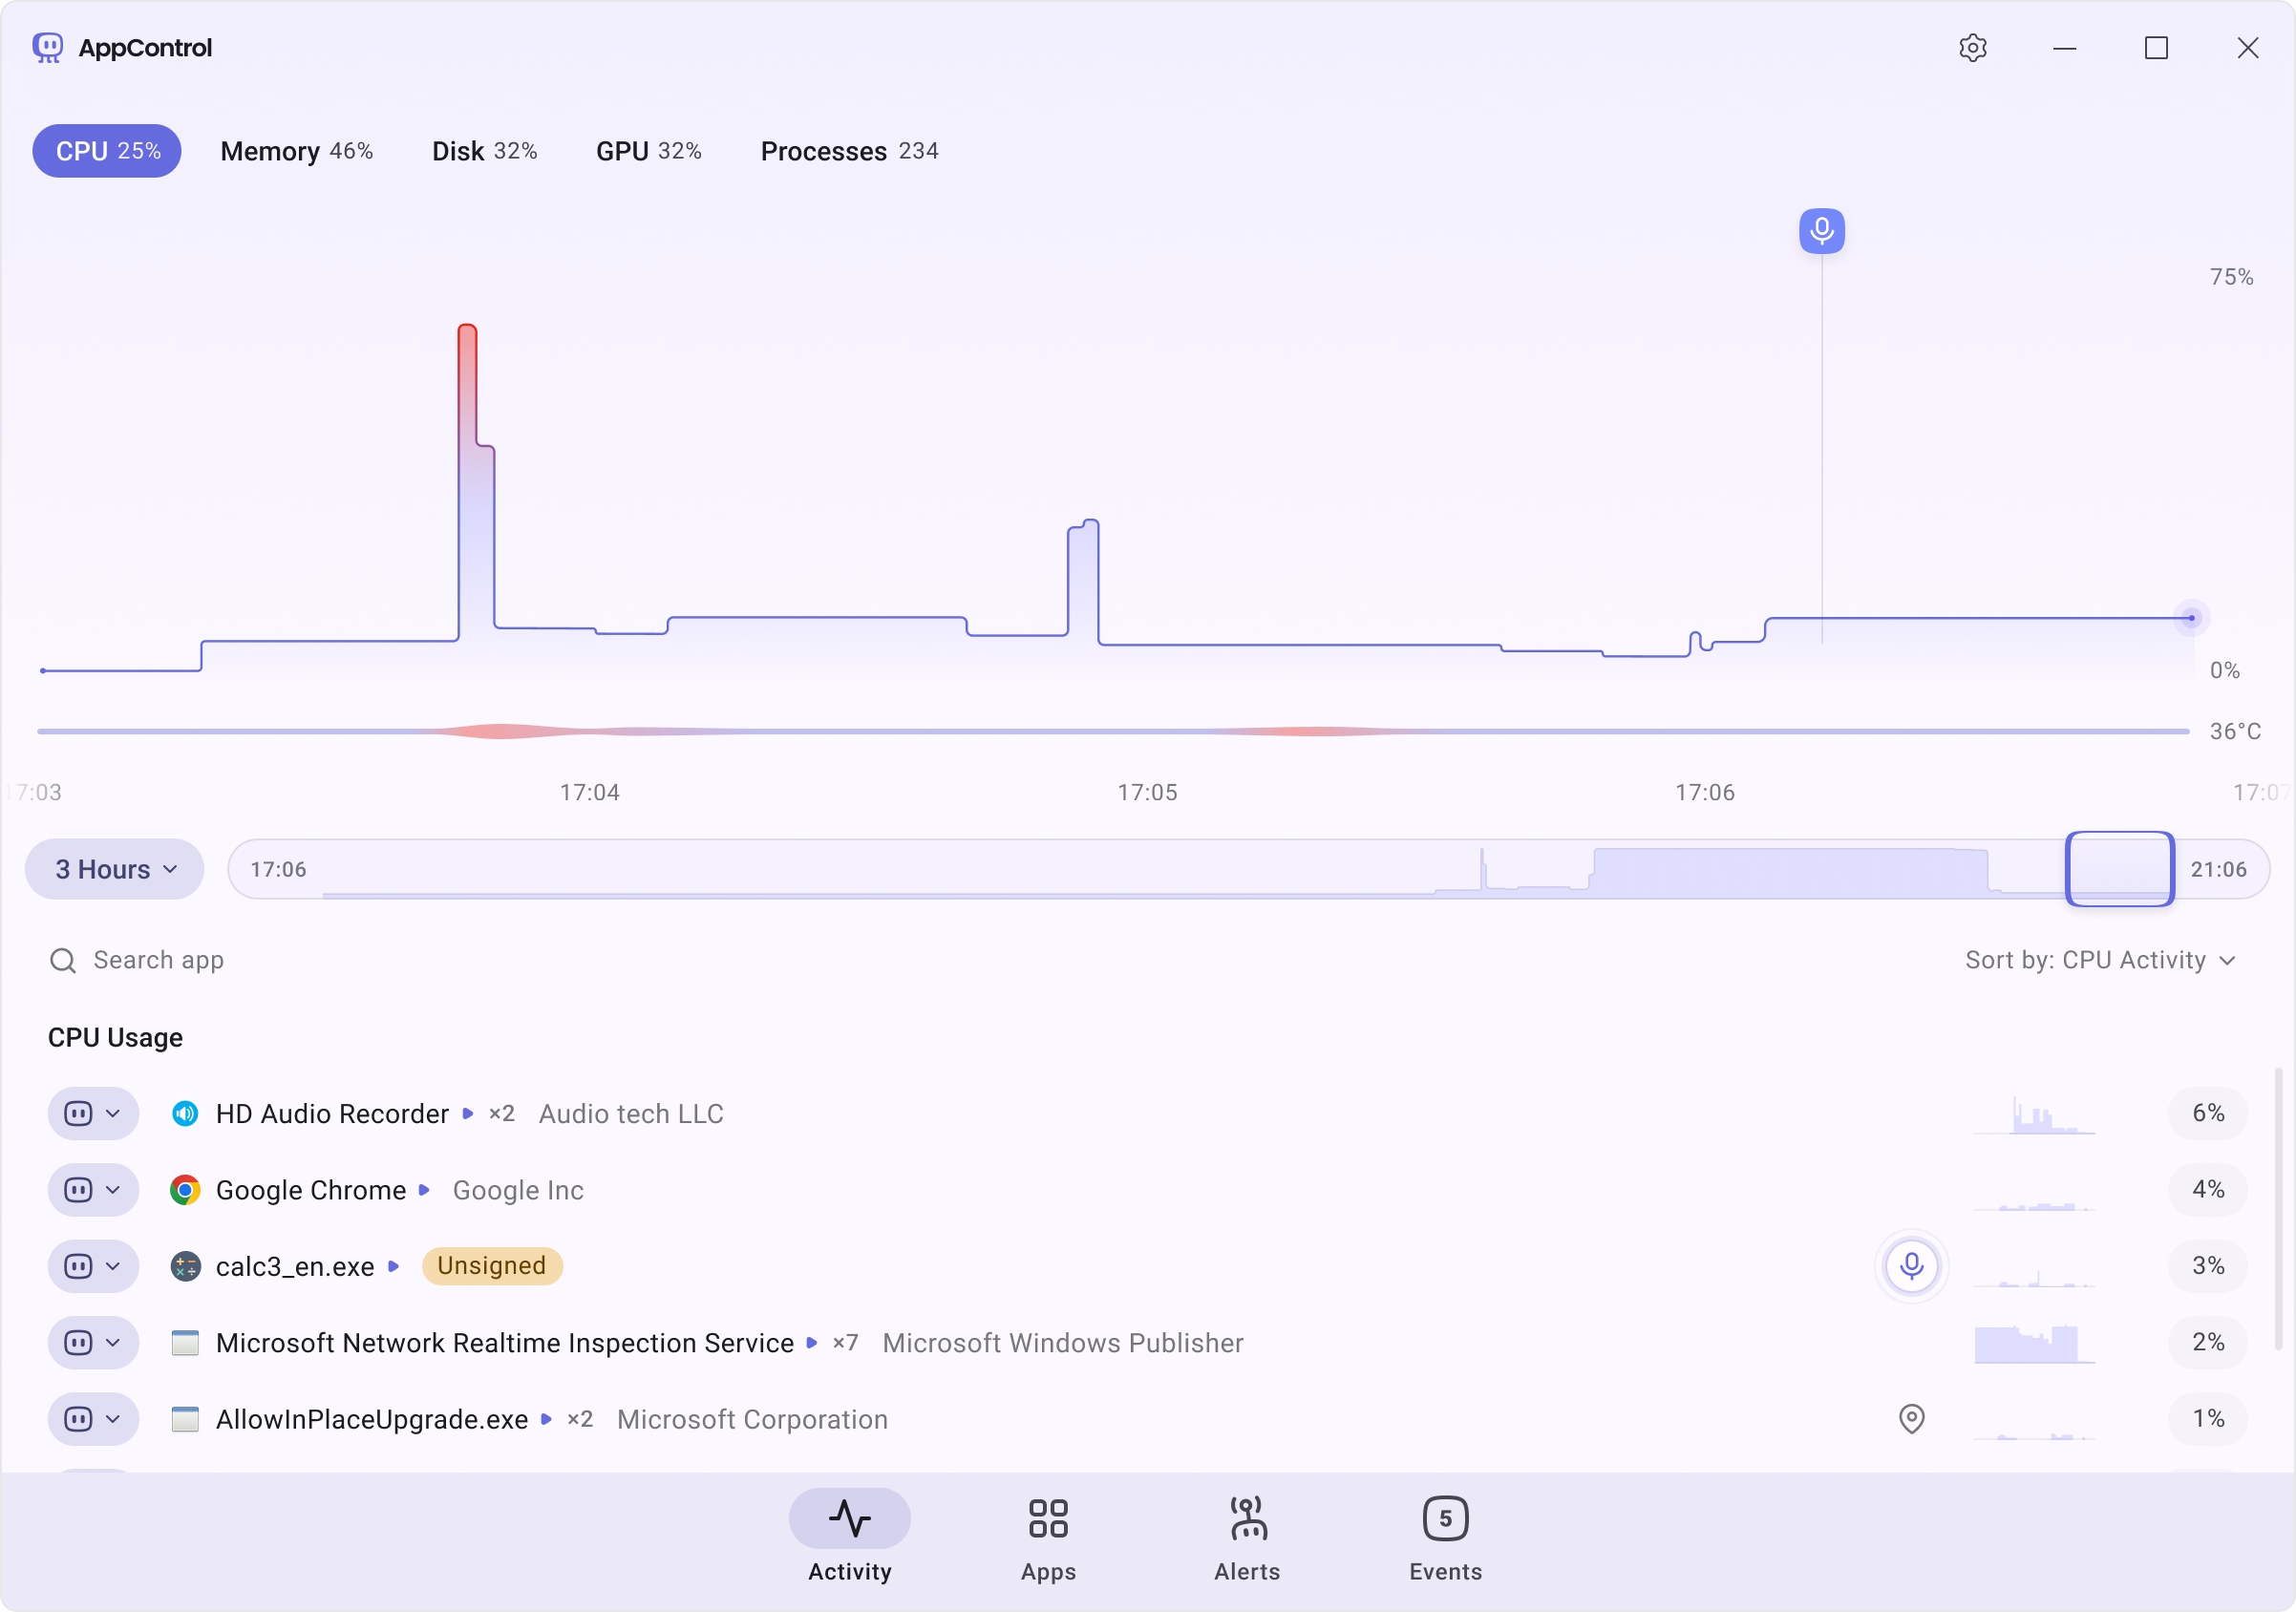Switch to the Memory tab
This screenshot has height=1612, width=2296.
pos(296,151)
